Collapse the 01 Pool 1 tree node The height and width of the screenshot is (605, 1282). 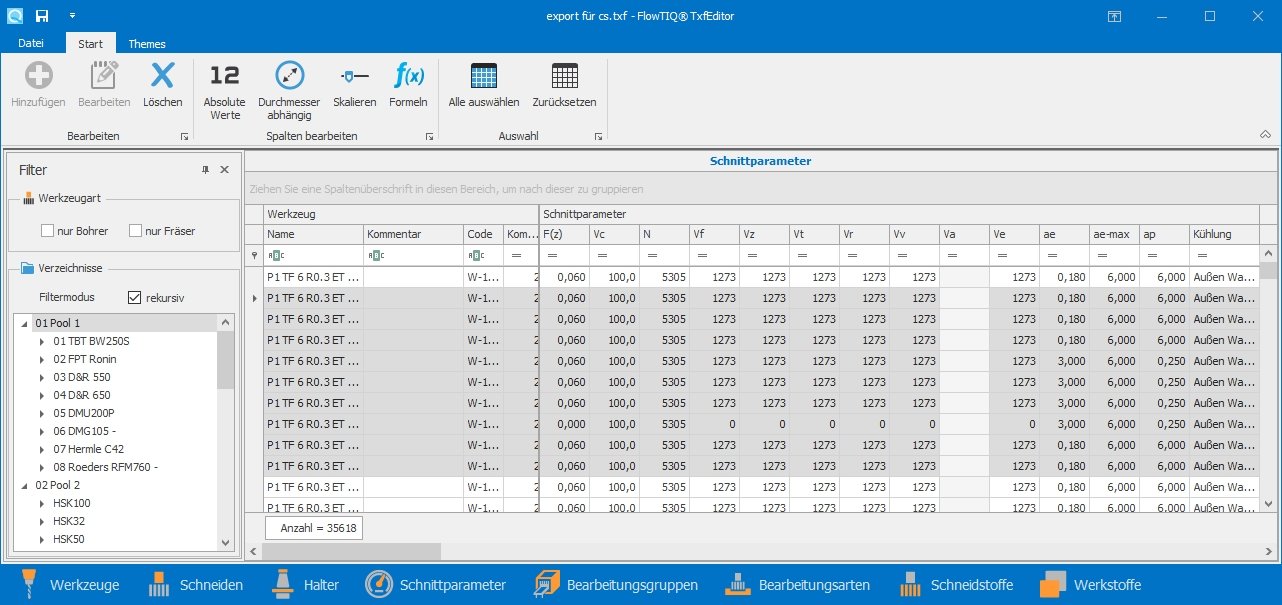24,324
